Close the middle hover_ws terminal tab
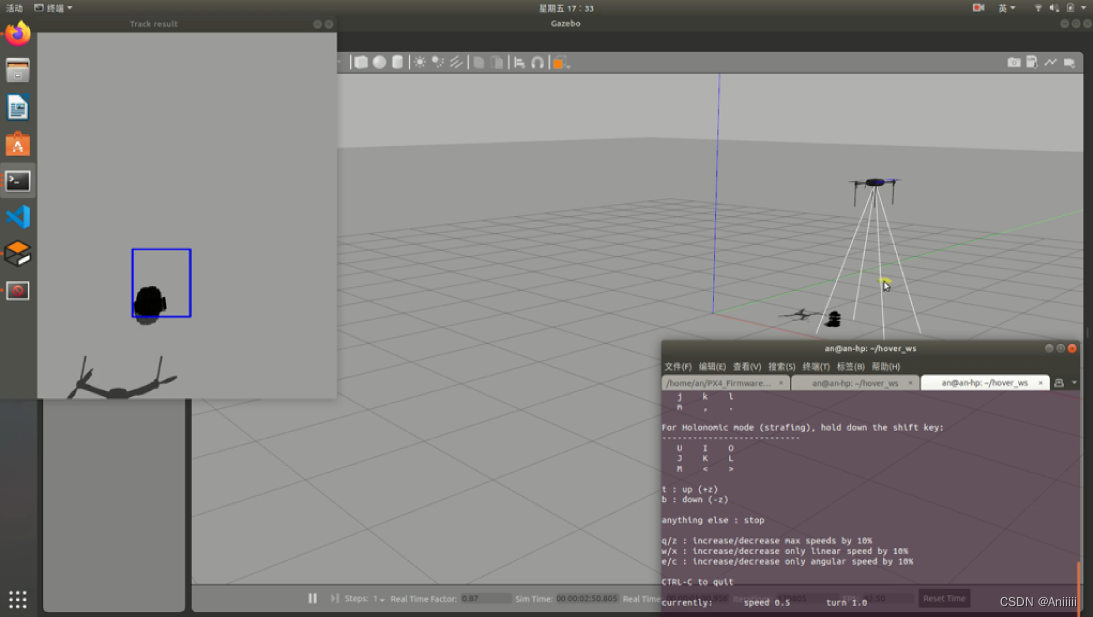This screenshot has height=617, width=1093. point(910,383)
